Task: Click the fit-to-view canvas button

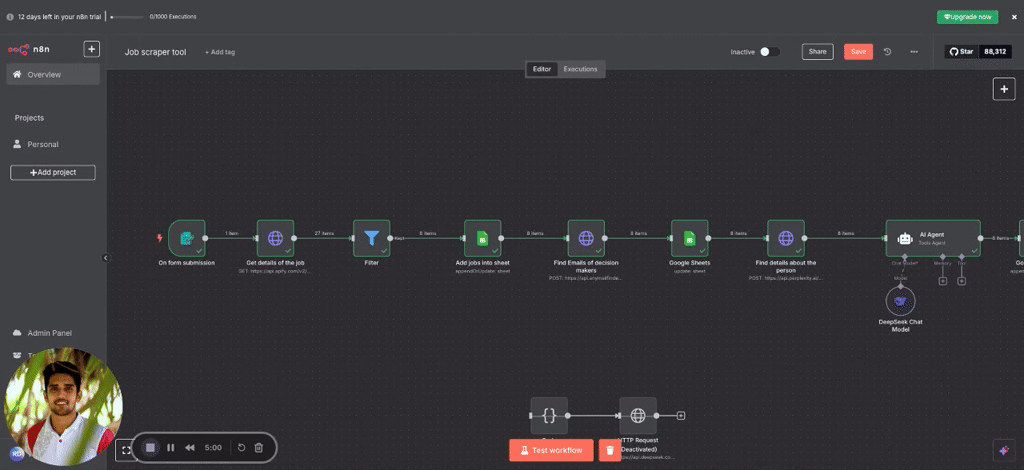Action: (126, 450)
